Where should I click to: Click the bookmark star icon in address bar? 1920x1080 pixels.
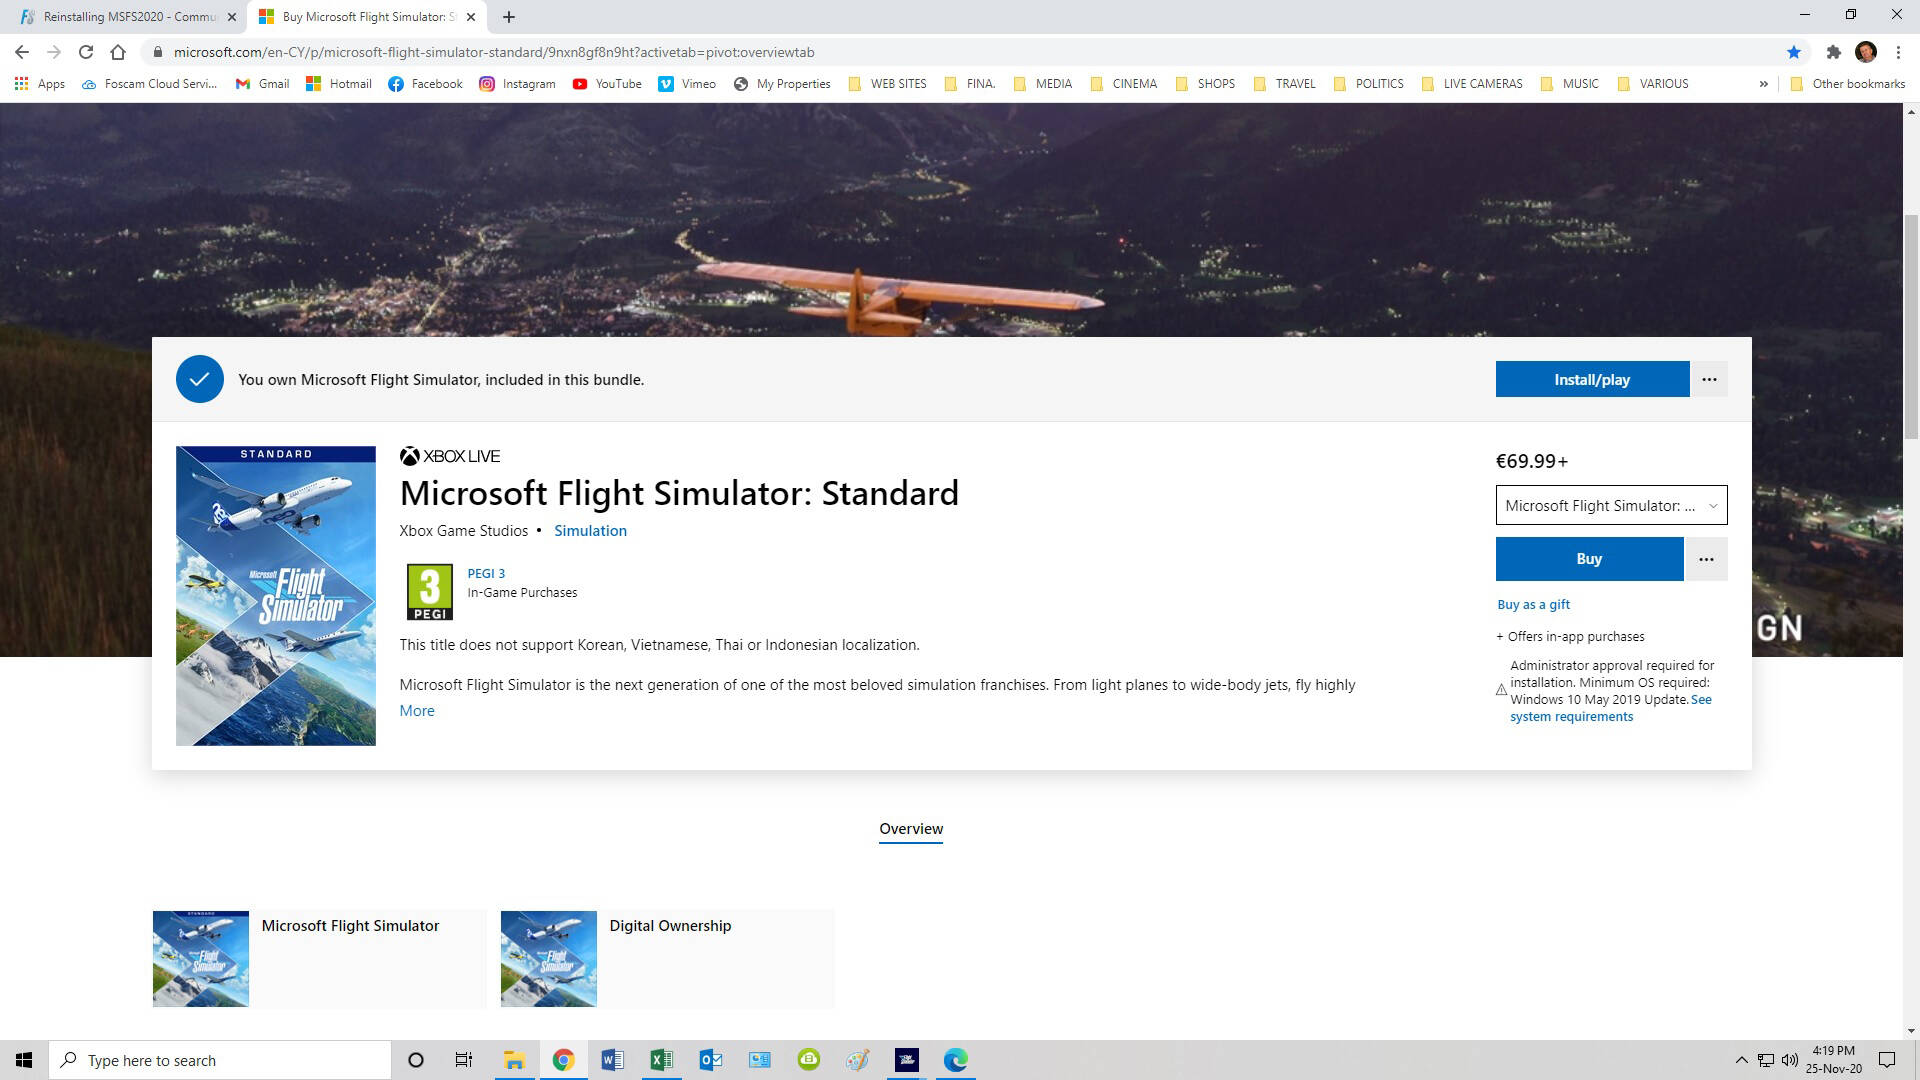coord(1793,52)
